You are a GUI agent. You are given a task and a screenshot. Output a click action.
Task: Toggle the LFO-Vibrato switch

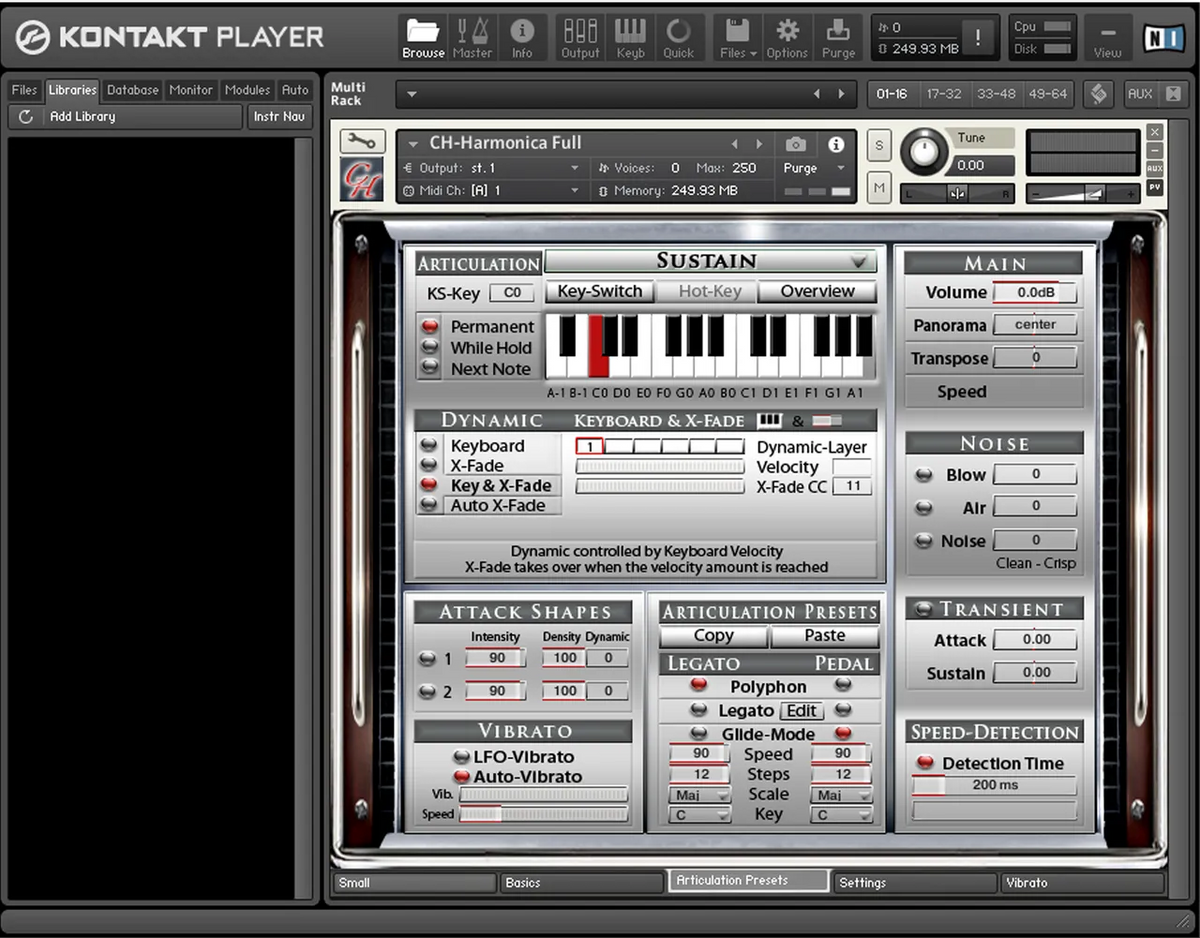(461, 757)
